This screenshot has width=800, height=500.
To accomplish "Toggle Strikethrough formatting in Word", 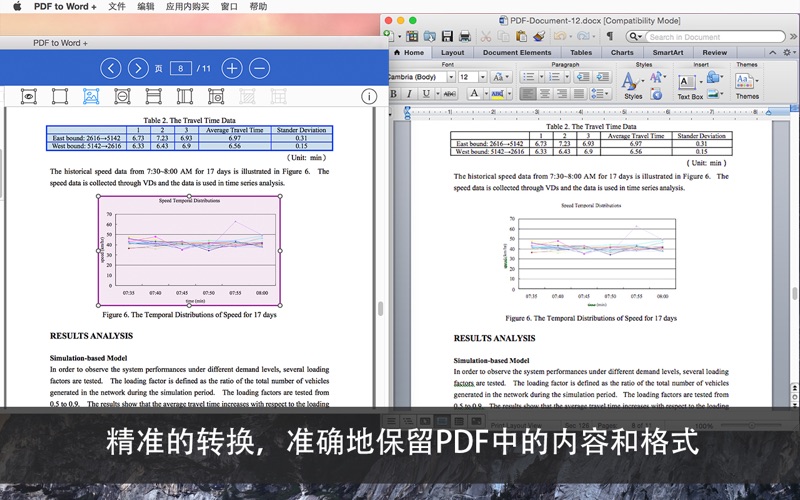I will click(x=449, y=94).
